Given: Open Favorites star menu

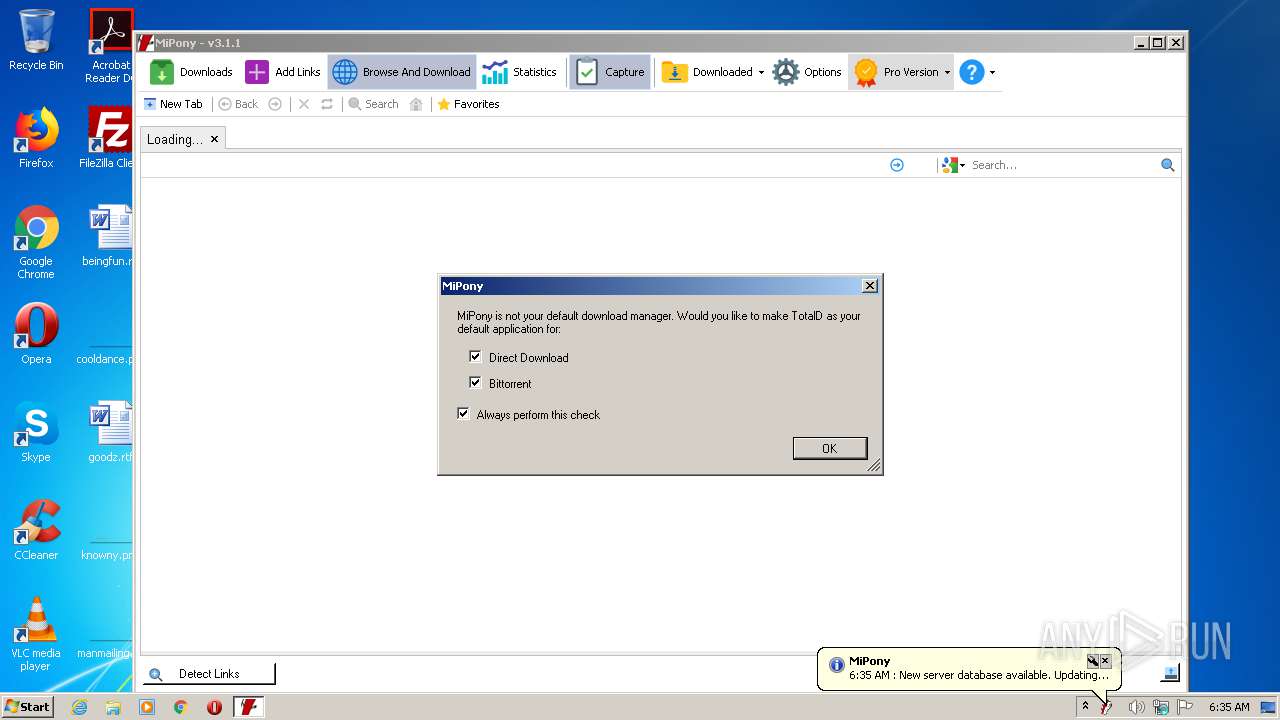Looking at the screenshot, I should coord(468,104).
